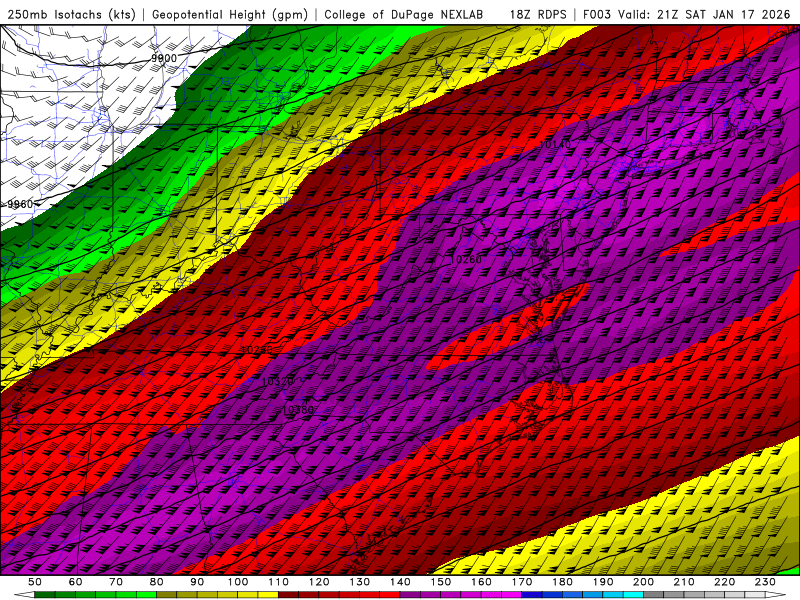Click the 170 value on the color scale
Viewport: 800px width, 600px height.
522,582
